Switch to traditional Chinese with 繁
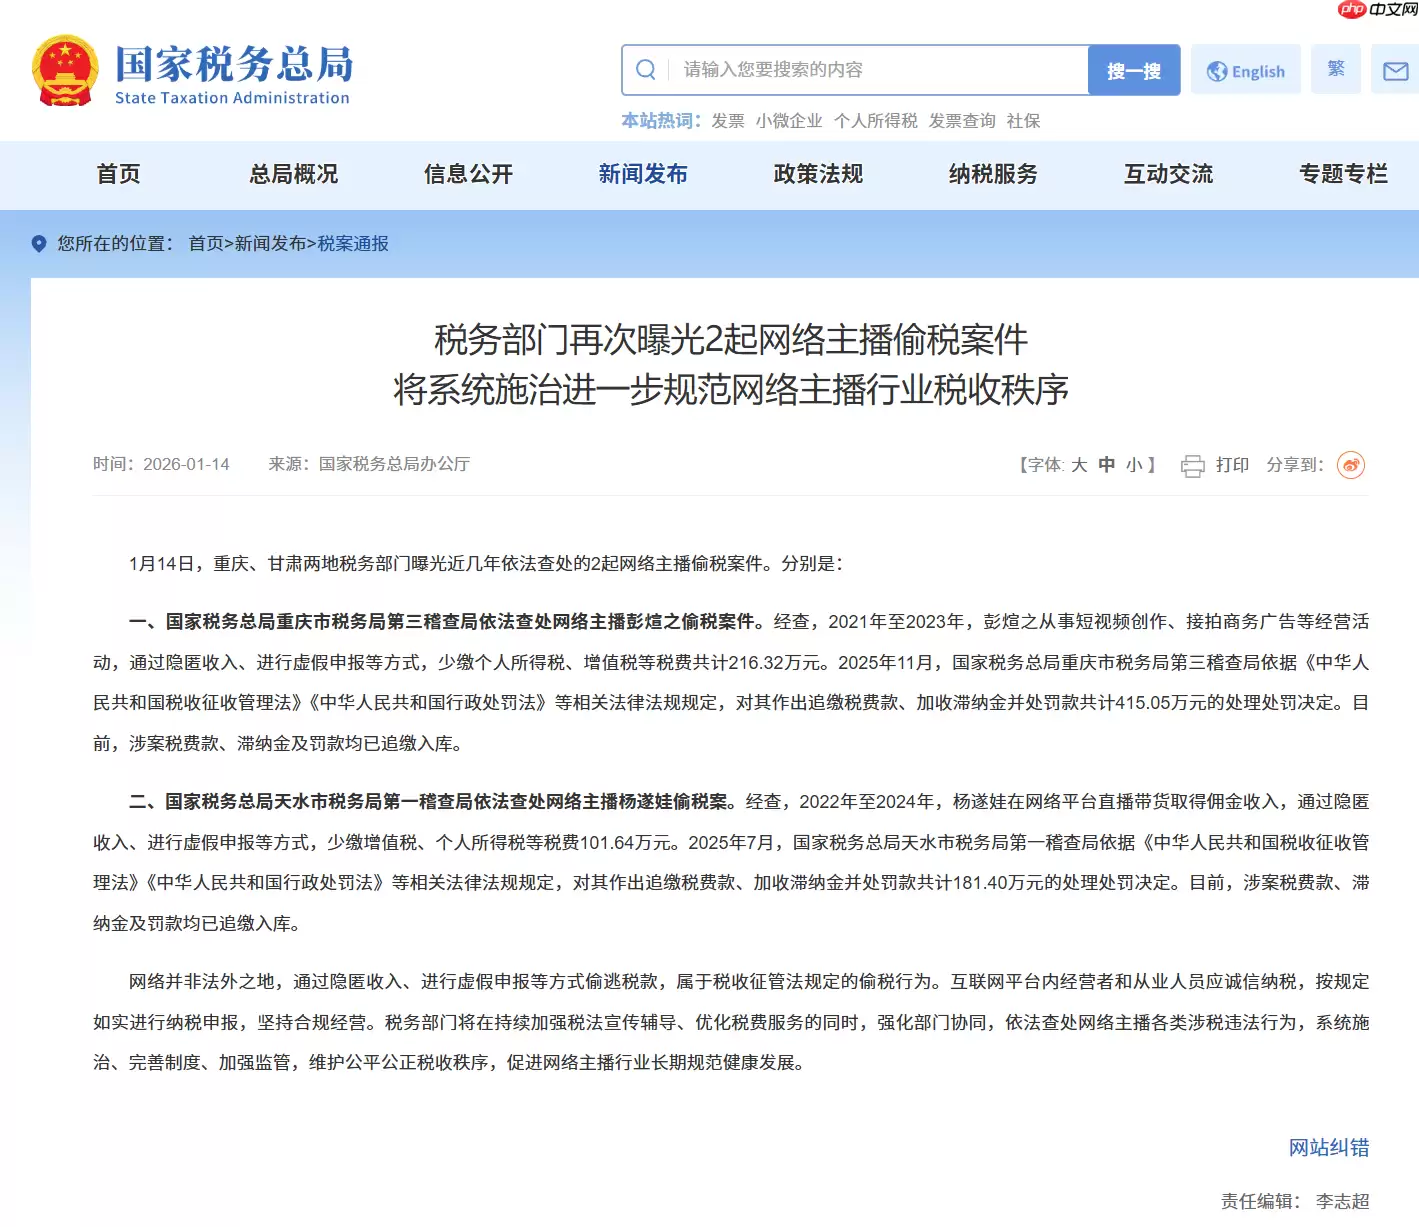 [x=1336, y=69]
